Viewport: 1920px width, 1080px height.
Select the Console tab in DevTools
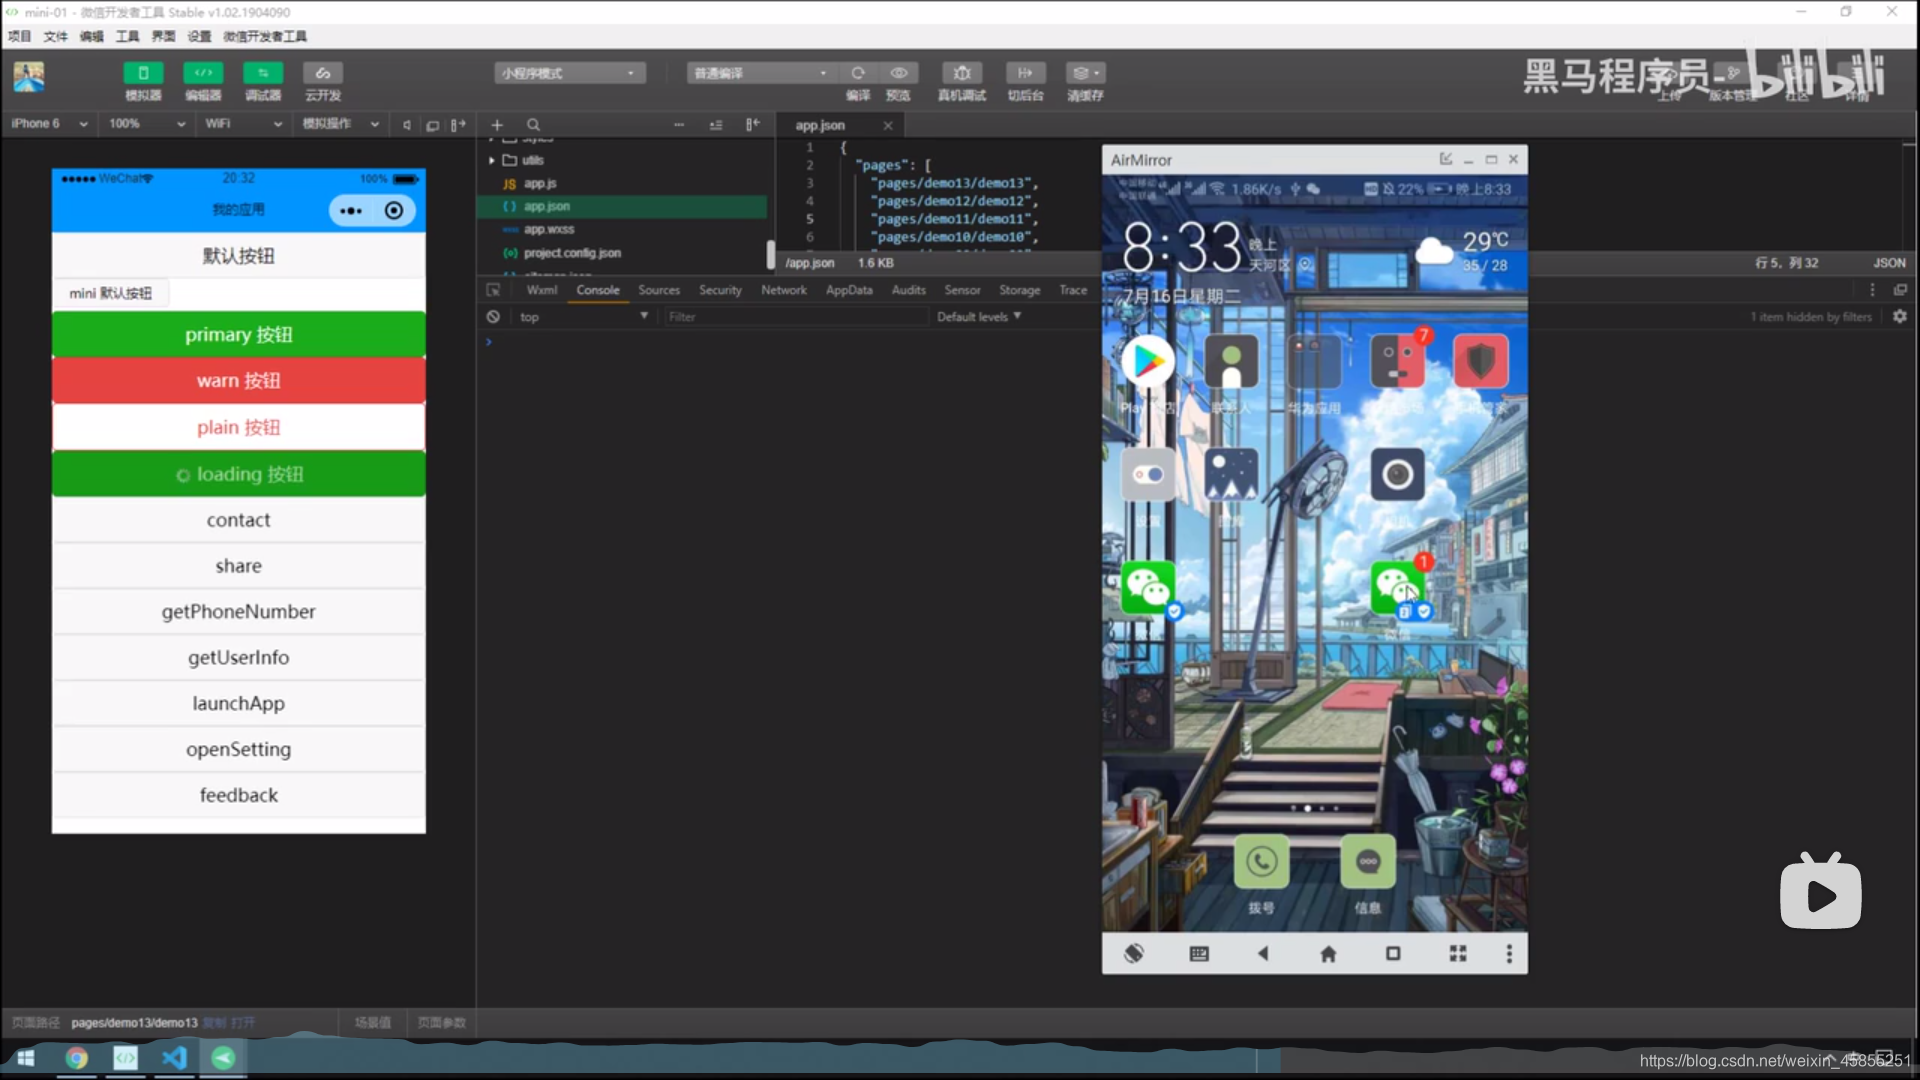599,289
